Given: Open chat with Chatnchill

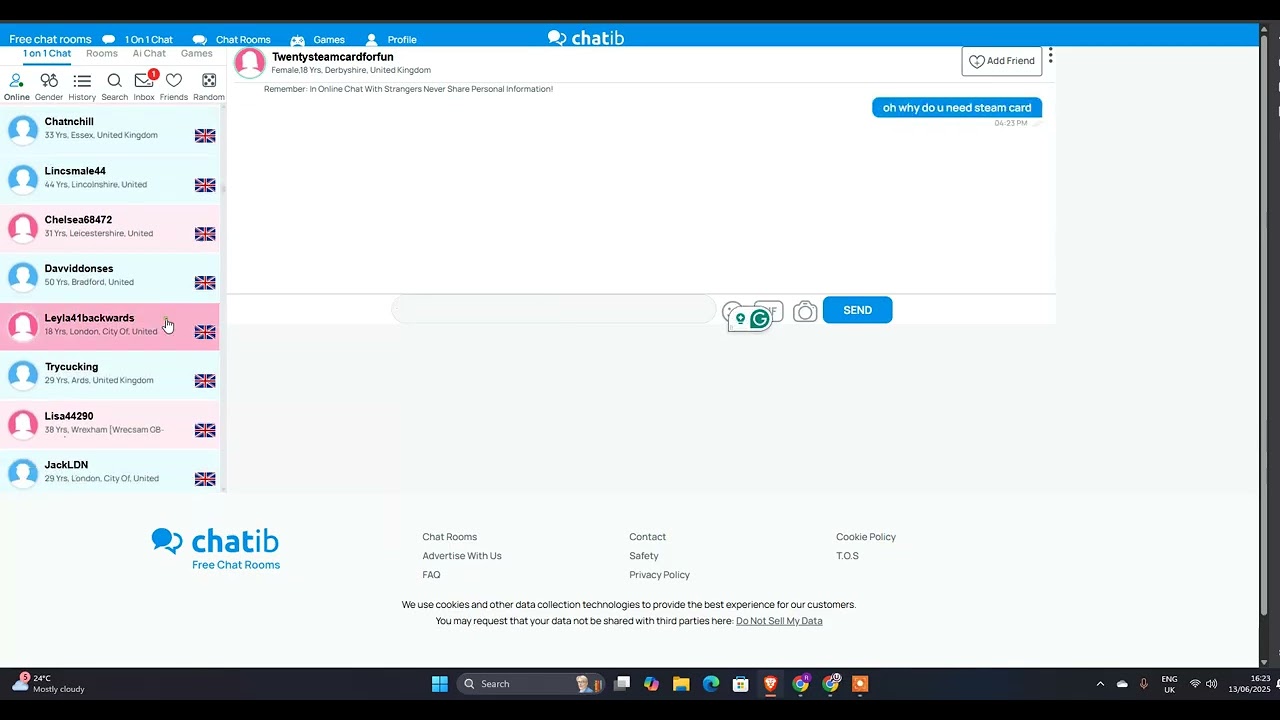Looking at the screenshot, I should [x=110, y=129].
